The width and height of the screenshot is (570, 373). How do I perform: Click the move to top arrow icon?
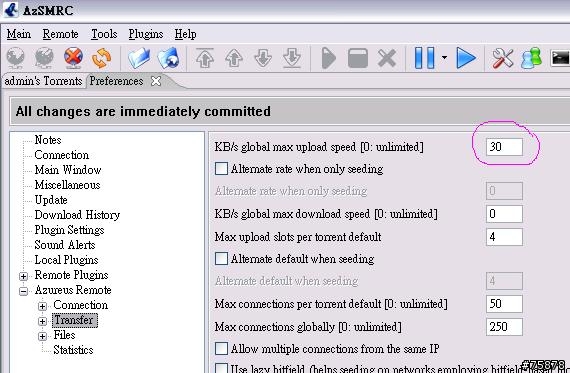[x=205, y=58]
